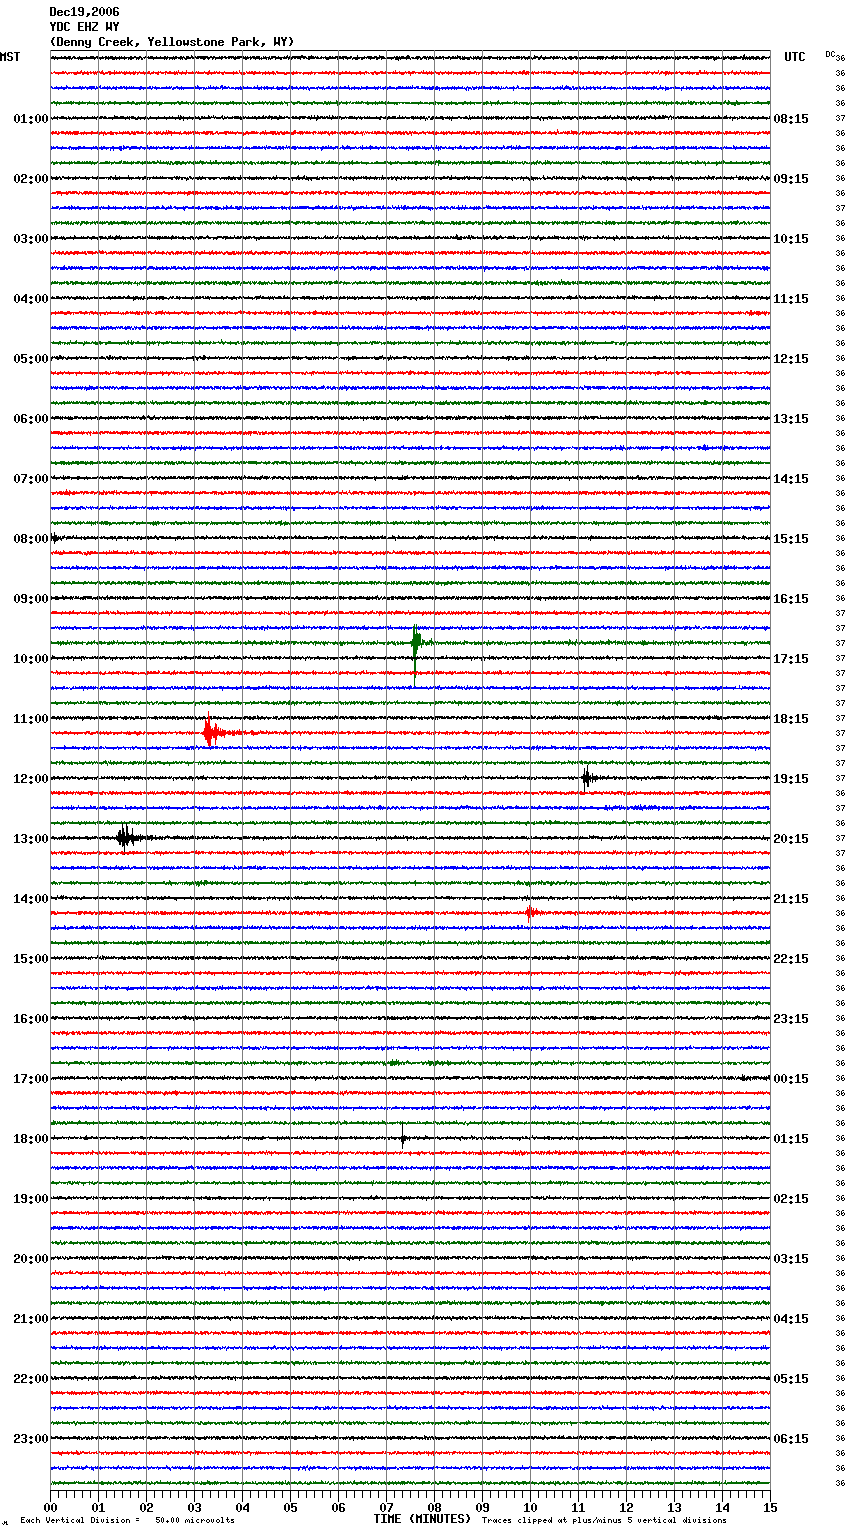Screen dimensions: 850x1534
Task: Select the 23:00 MST row label
Action: (31, 1439)
